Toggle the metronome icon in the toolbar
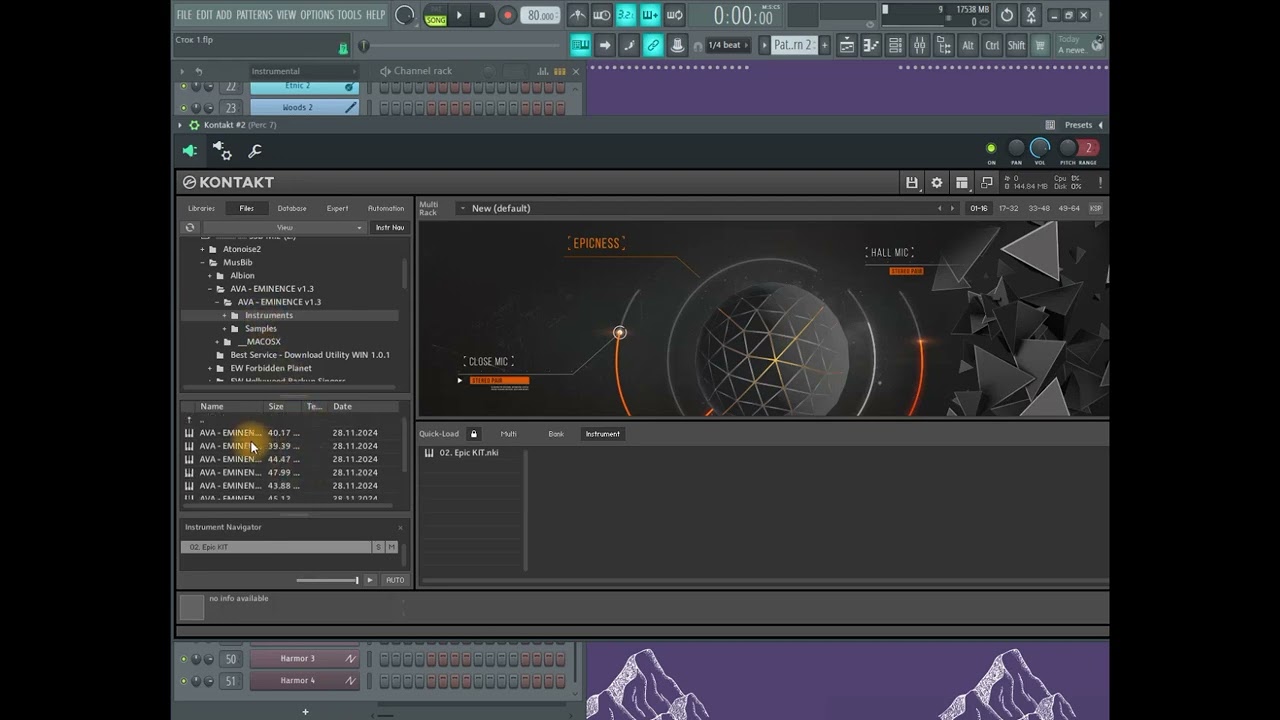The width and height of the screenshot is (1280, 720). (577, 15)
